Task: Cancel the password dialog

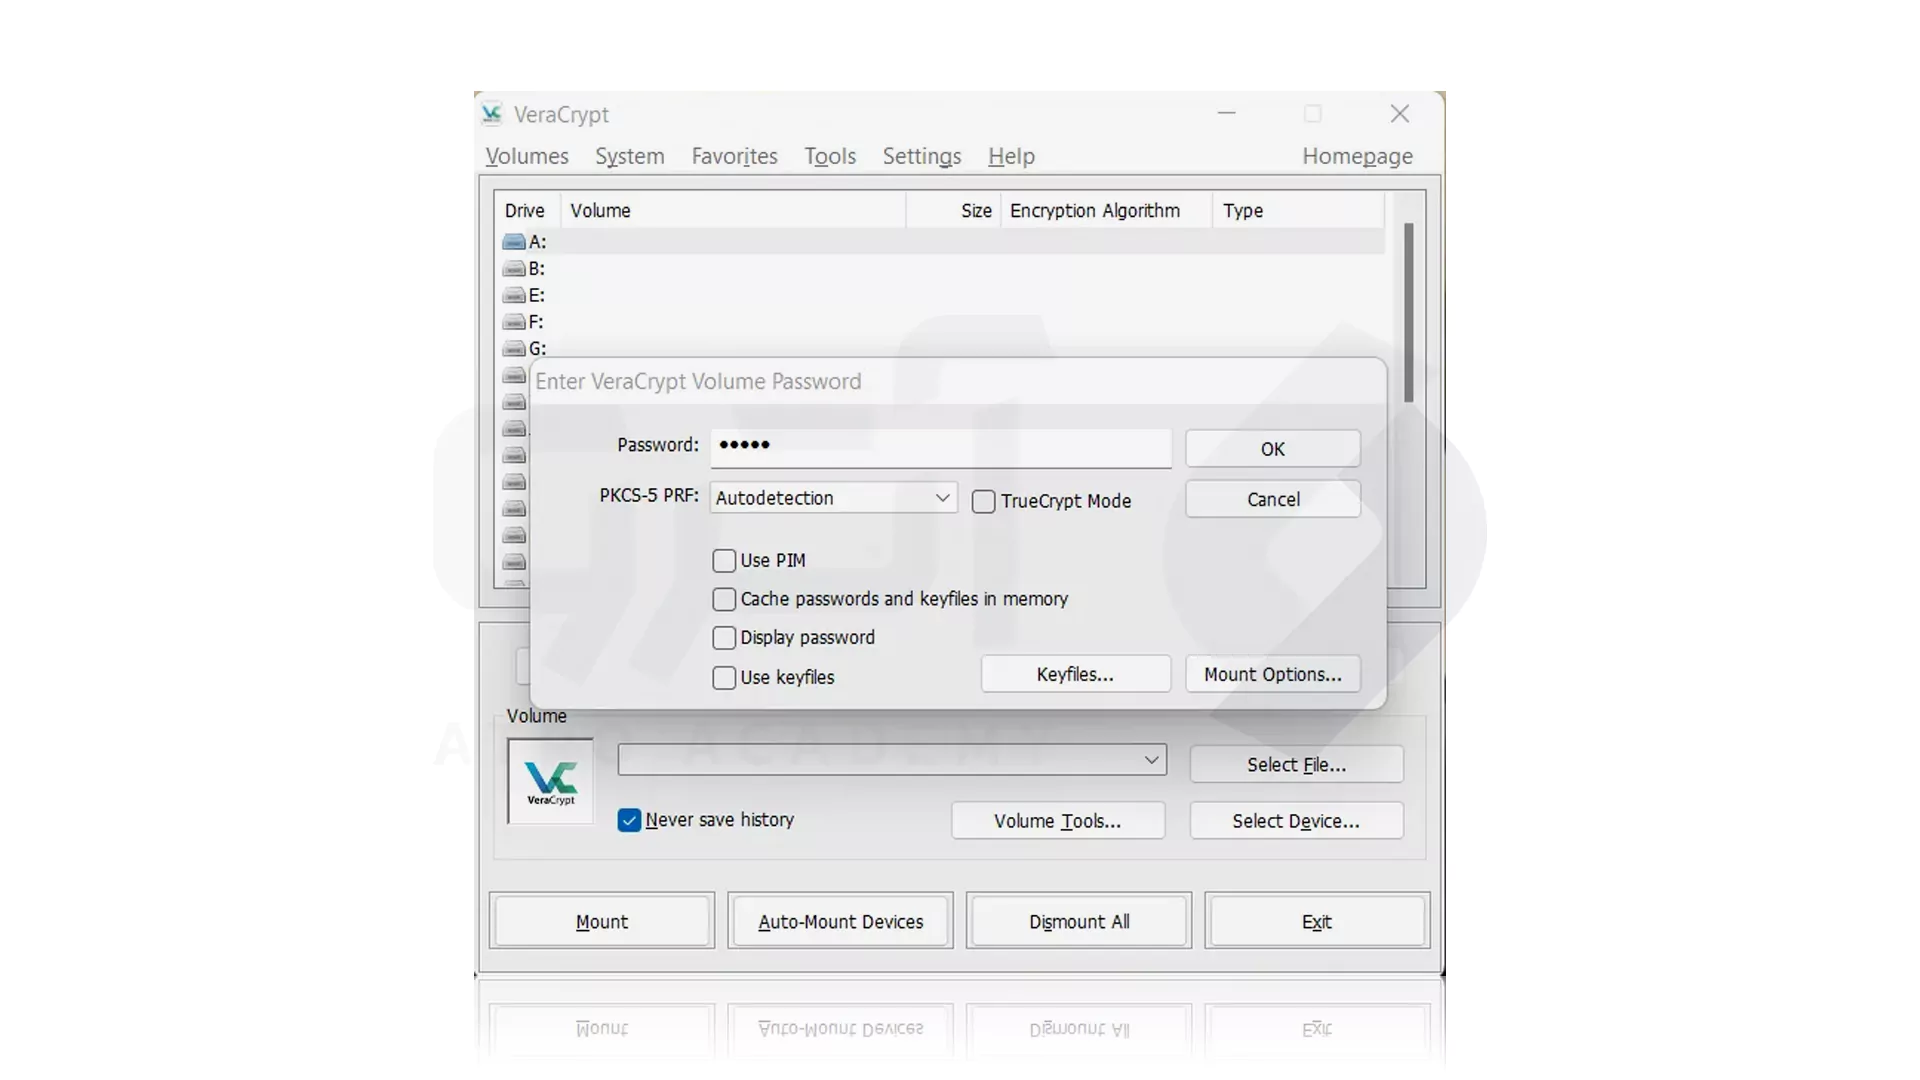Action: (x=1273, y=499)
